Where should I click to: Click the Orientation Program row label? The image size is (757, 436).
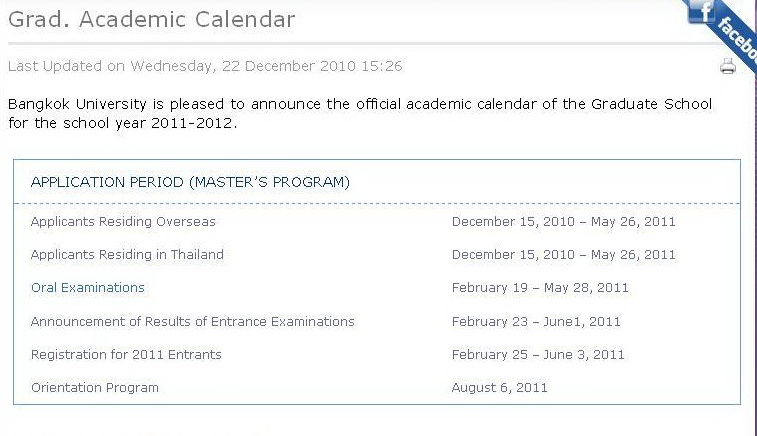(x=95, y=388)
